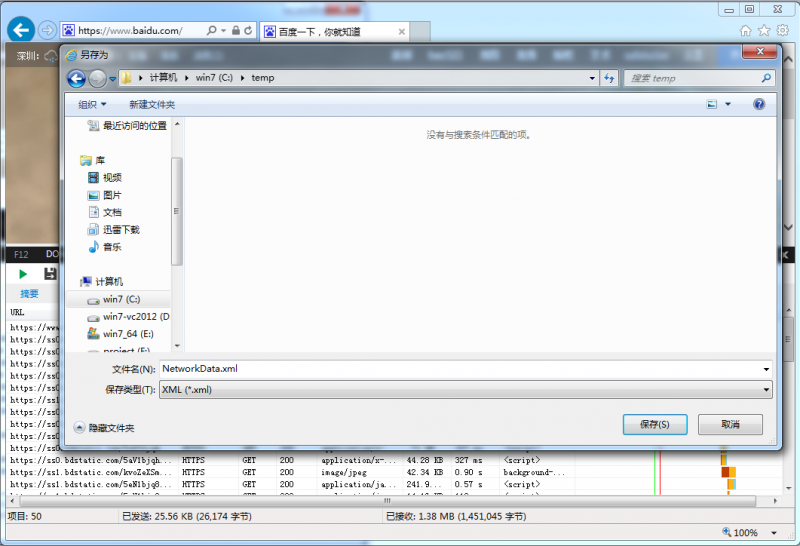Click the 保存(S) button
This screenshot has height=546, width=800.
[655, 424]
